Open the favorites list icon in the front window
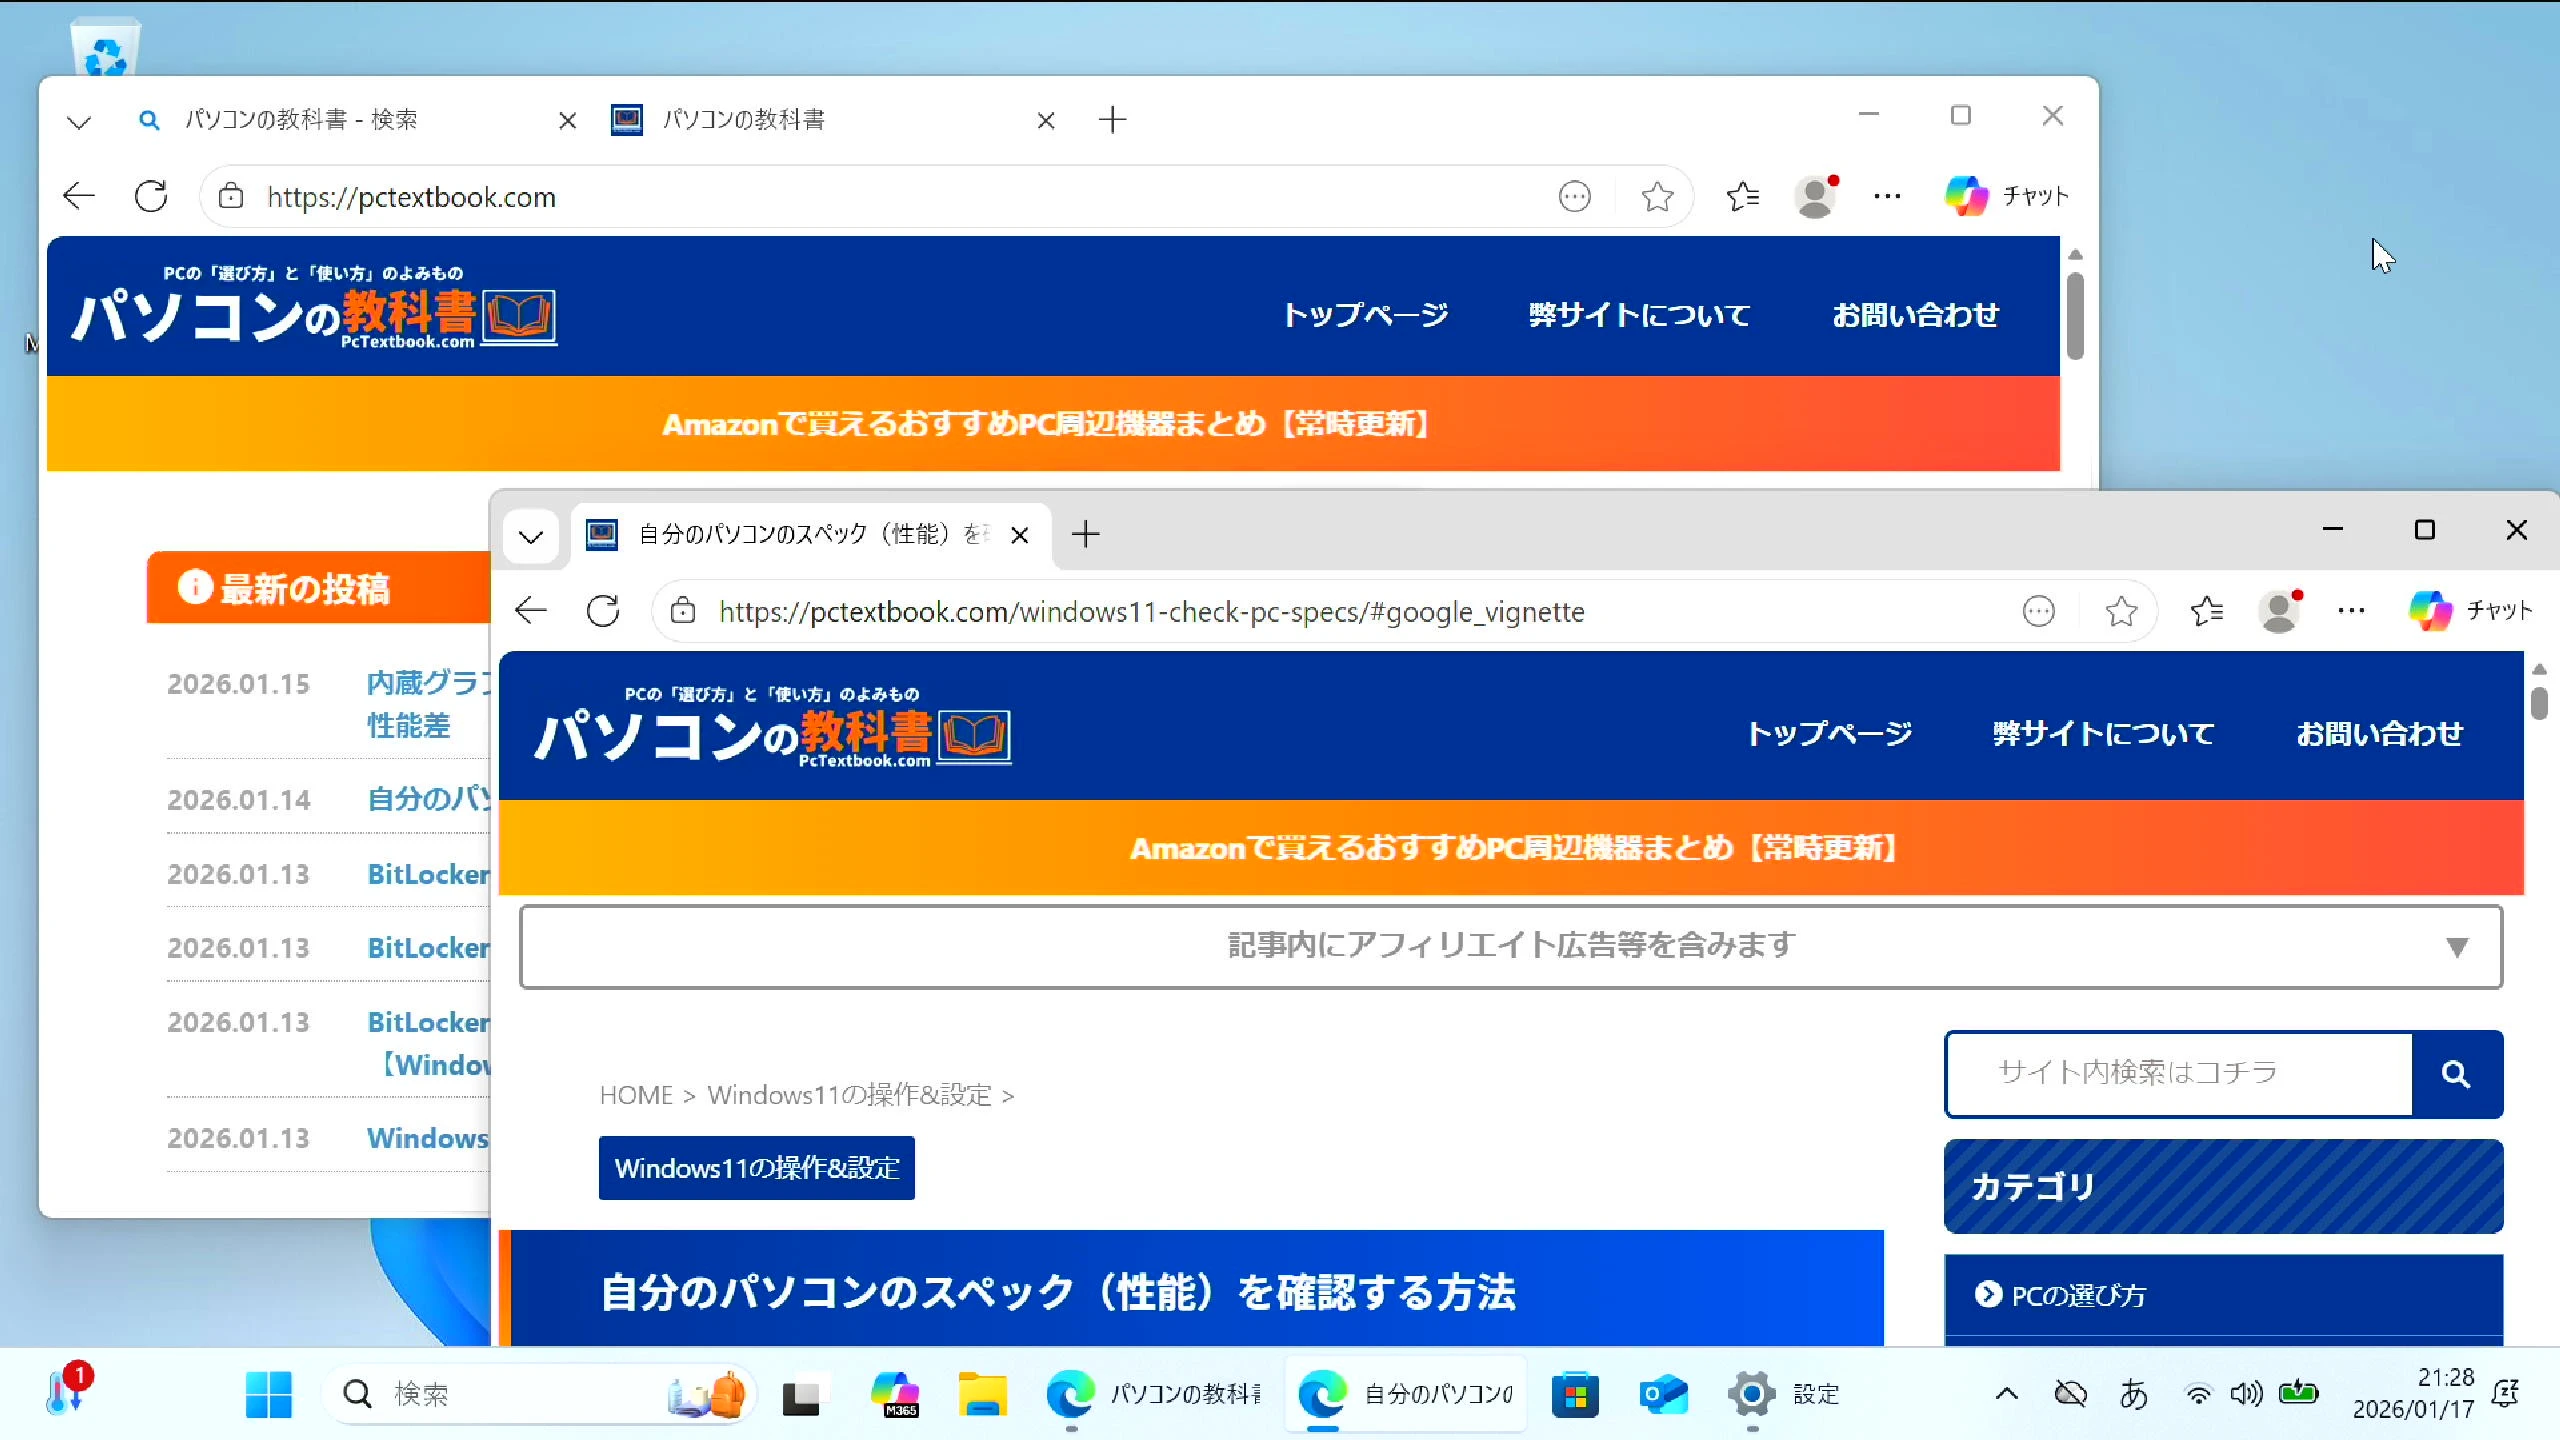Image resolution: width=2560 pixels, height=1440 pixels. 2206,611
